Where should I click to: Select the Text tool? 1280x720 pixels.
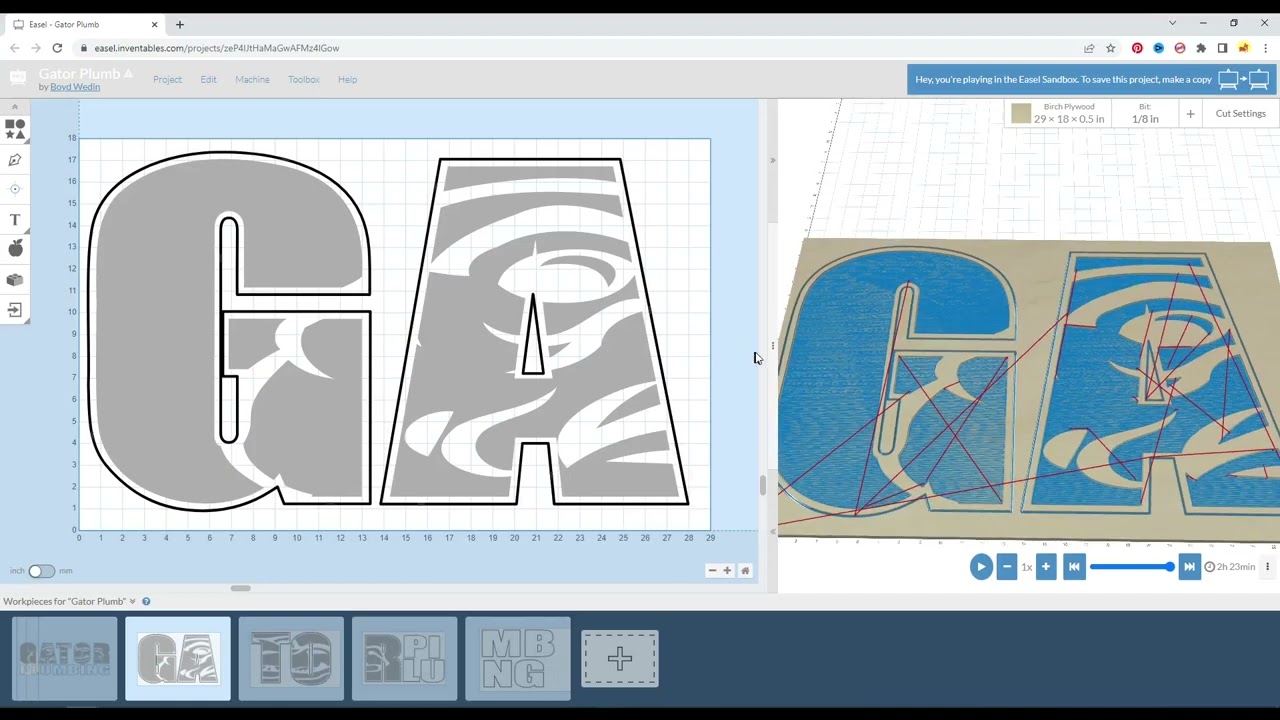pyautogui.click(x=15, y=219)
